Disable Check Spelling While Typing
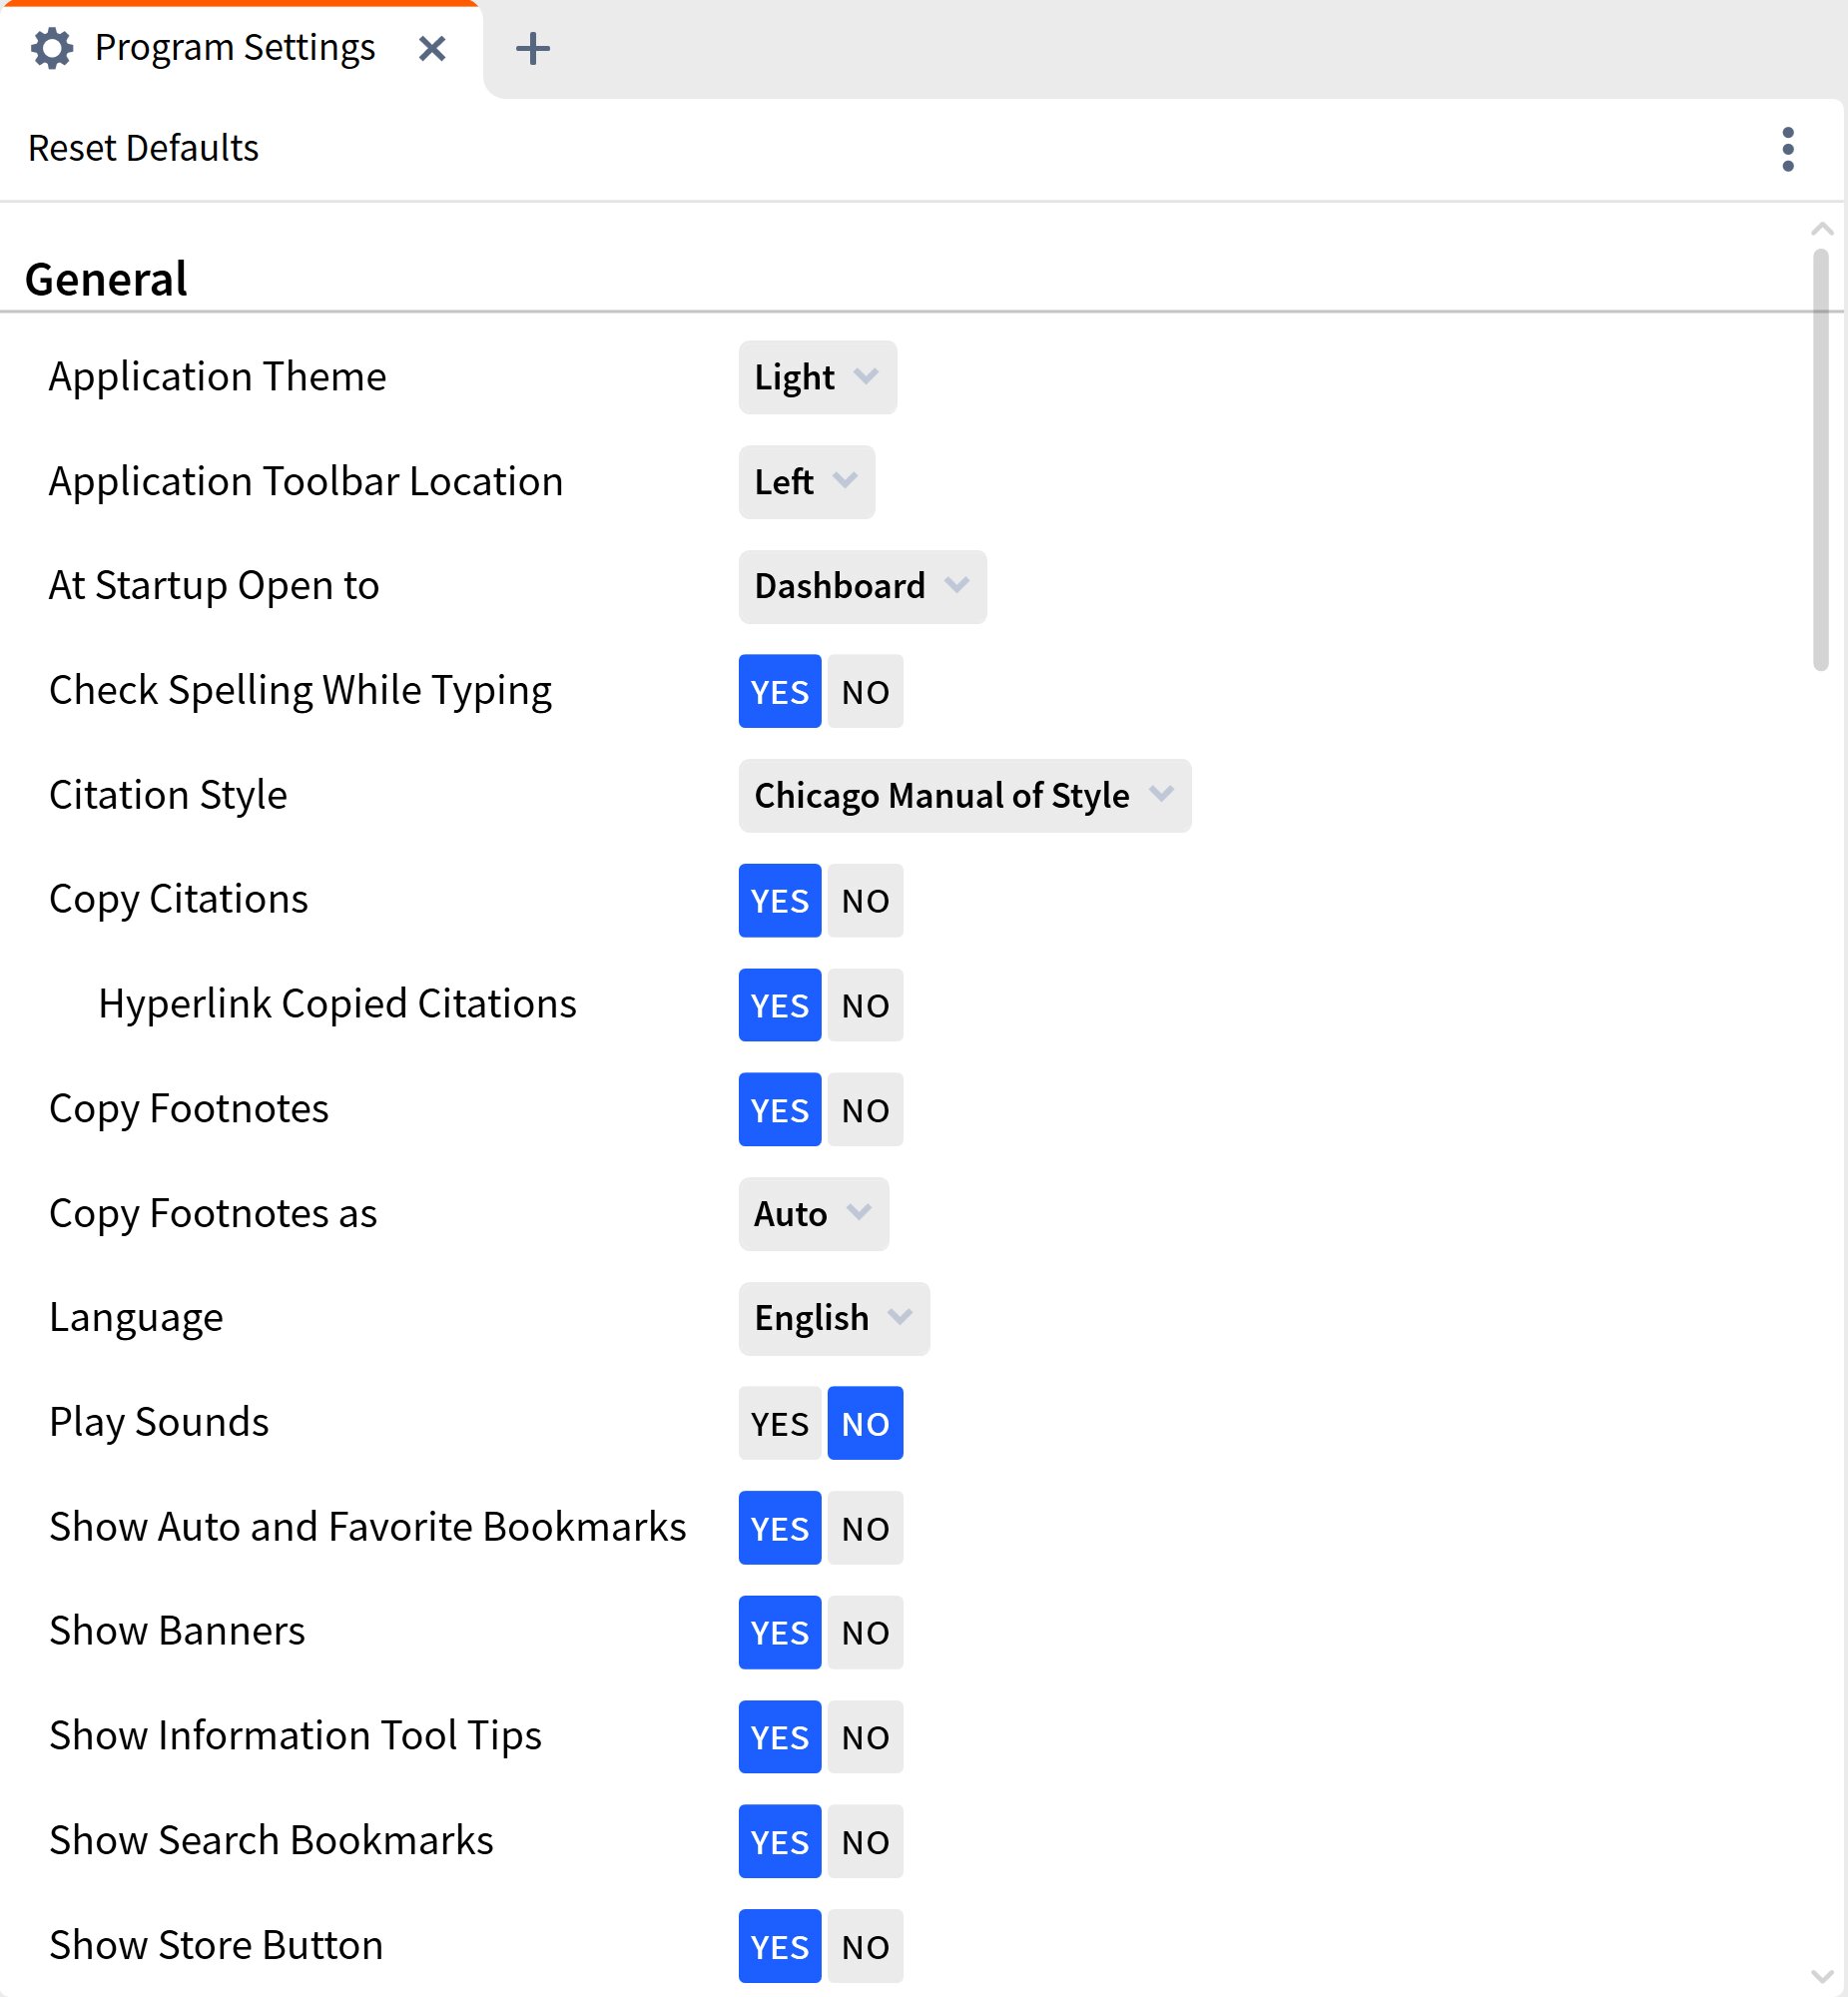Image resolution: width=1848 pixels, height=1997 pixels. coord(864,691)
